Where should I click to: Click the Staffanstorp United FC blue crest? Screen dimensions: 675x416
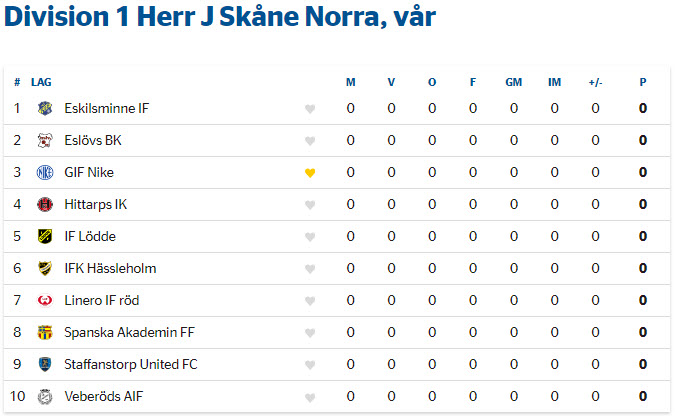pyautogui.click(x=45, y=364)
